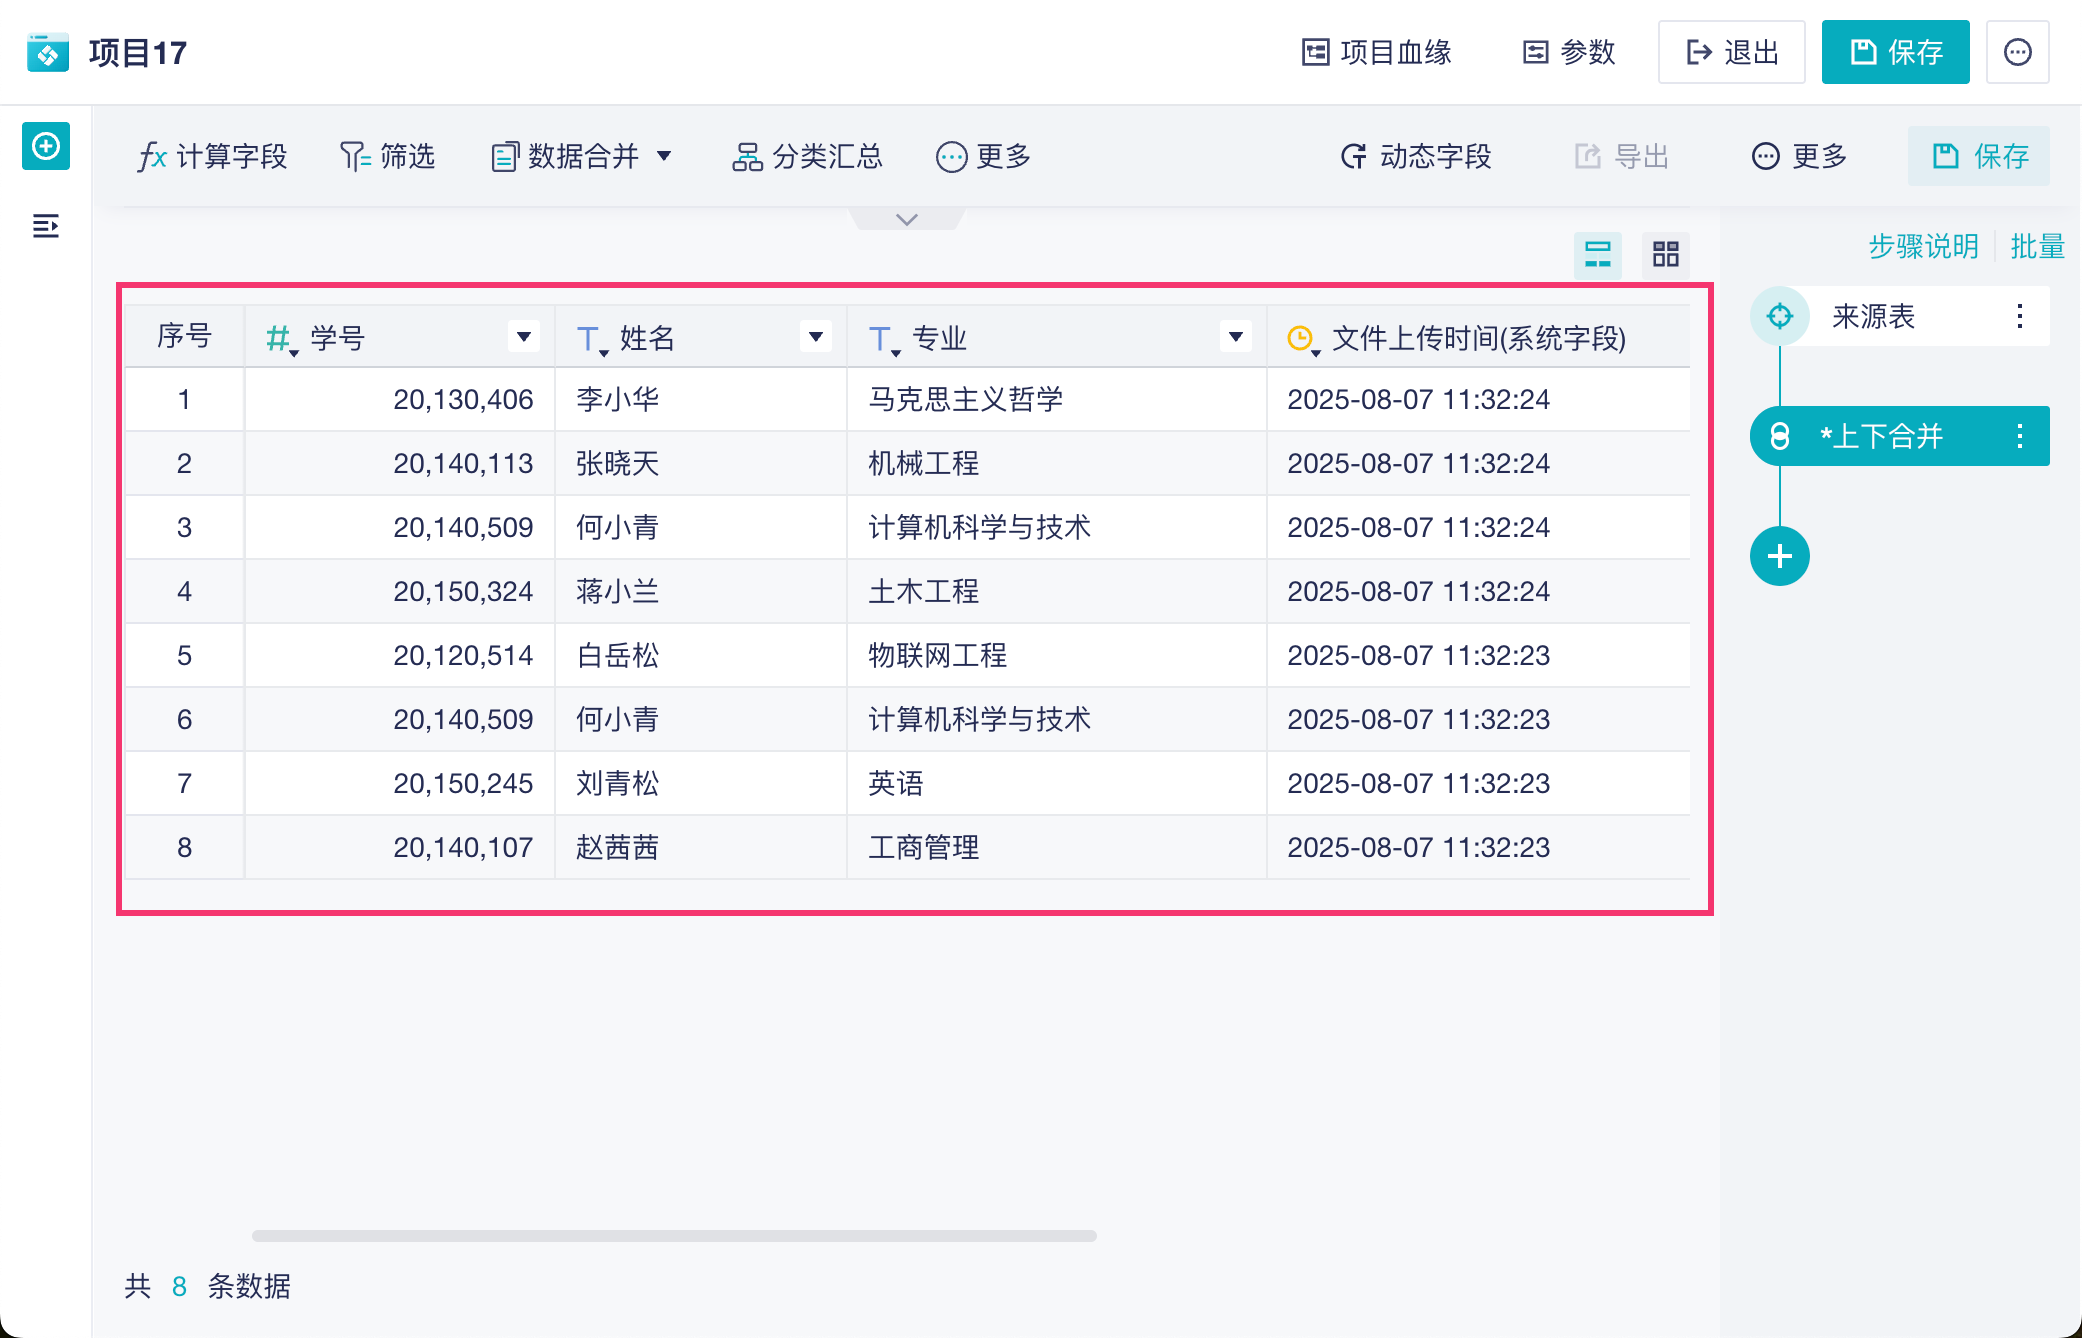Change 文件上传时间 clock type icon
Screen dimensions: 2082x1338
pyautogui.click(x=1301, y=338)
